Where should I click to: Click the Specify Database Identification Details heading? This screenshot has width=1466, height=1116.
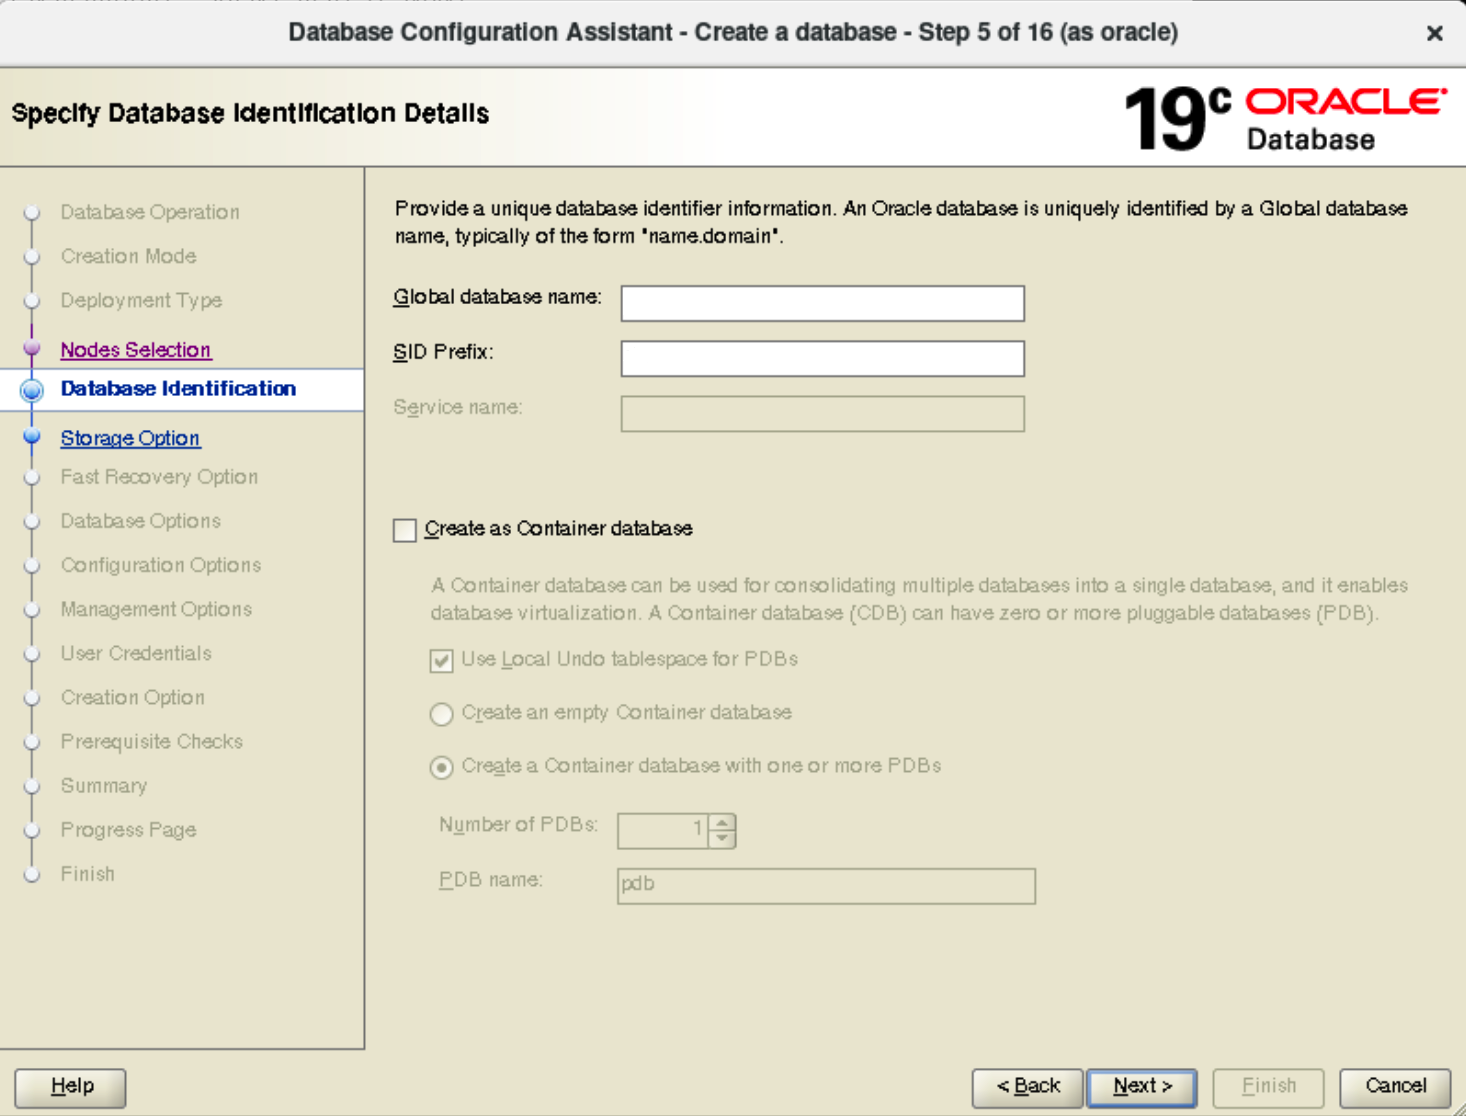pyautogui.click(x=250, y=113)
